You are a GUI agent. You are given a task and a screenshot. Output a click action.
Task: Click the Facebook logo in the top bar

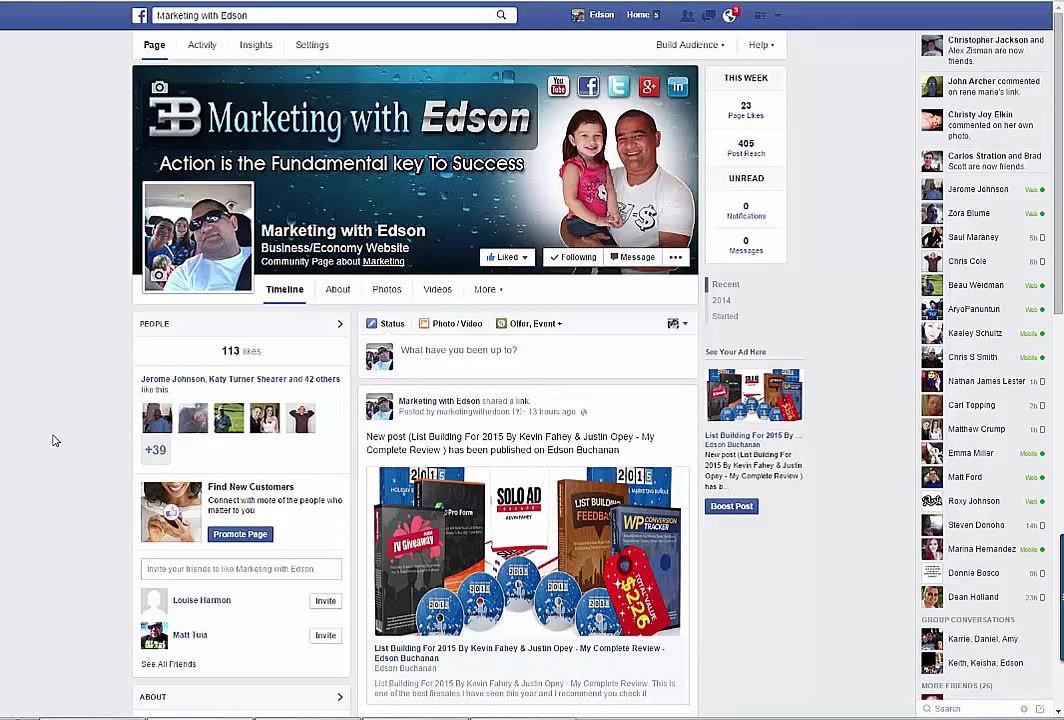[x=140, y=16]
